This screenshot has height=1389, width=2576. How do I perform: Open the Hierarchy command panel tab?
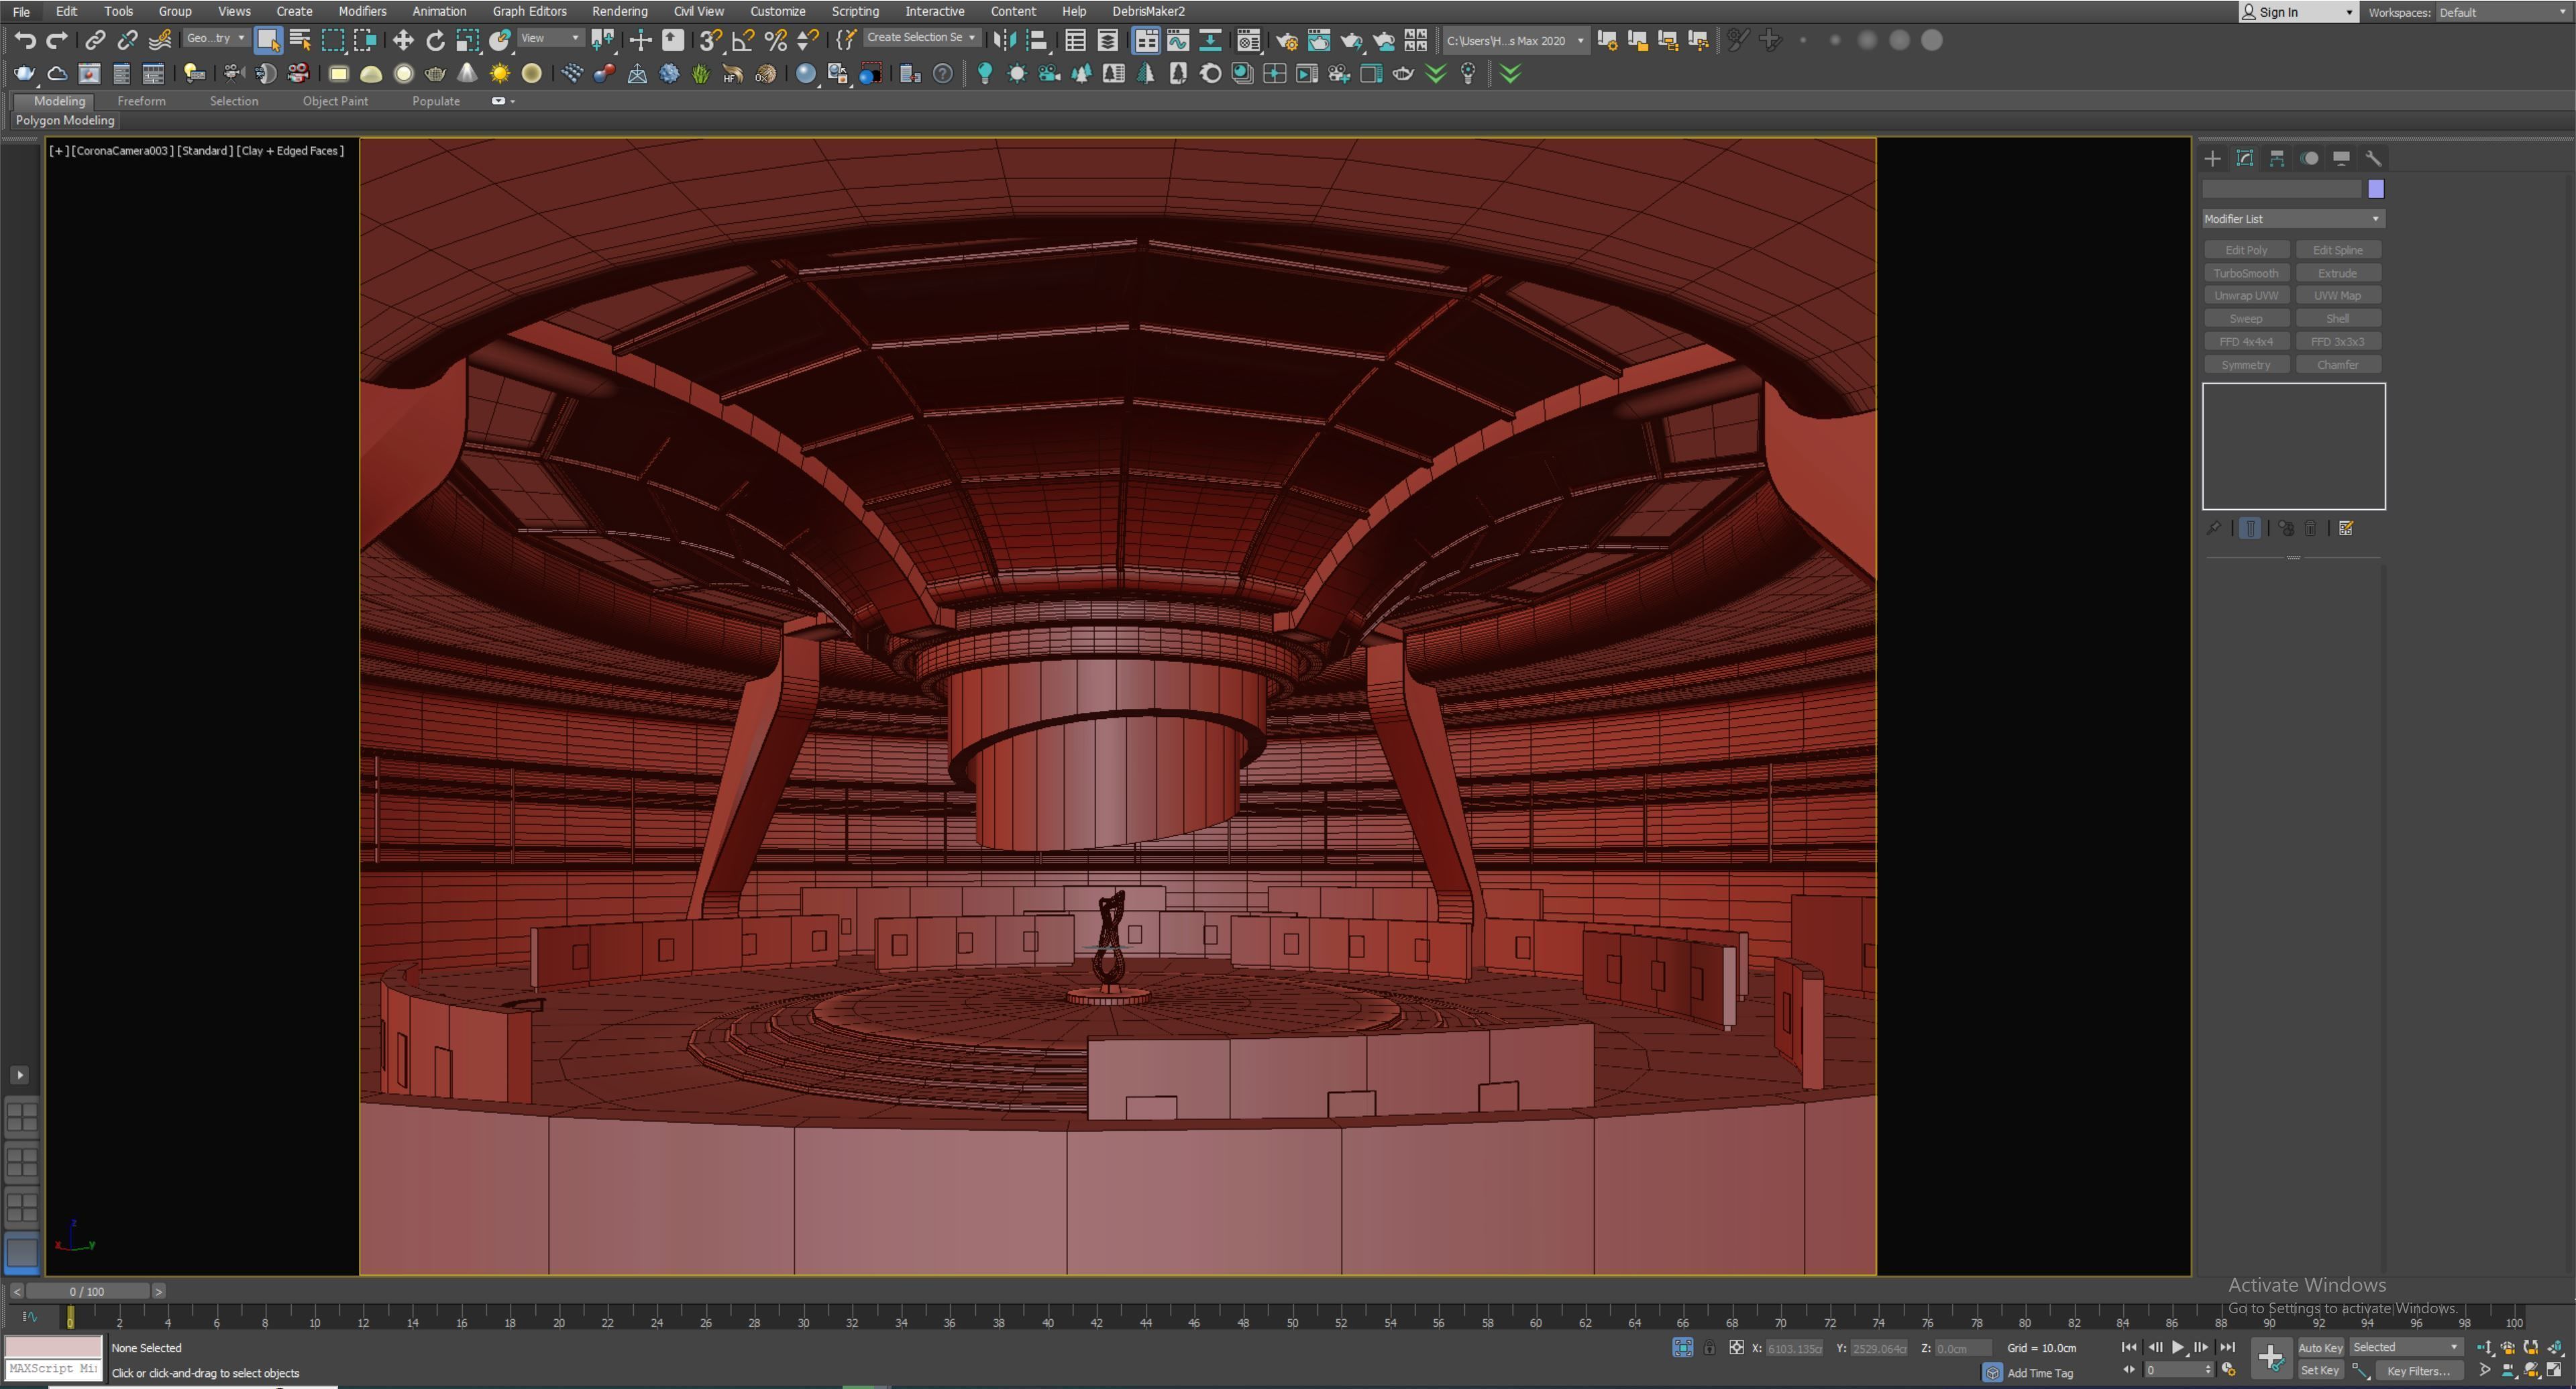2277,158
